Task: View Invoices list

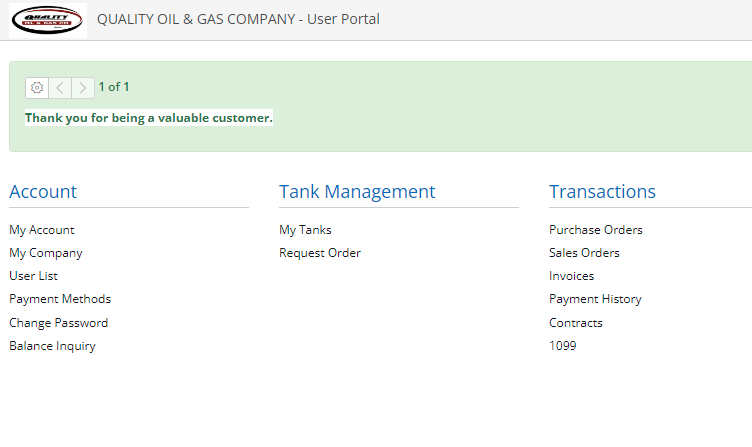Action: coord(571,276)
